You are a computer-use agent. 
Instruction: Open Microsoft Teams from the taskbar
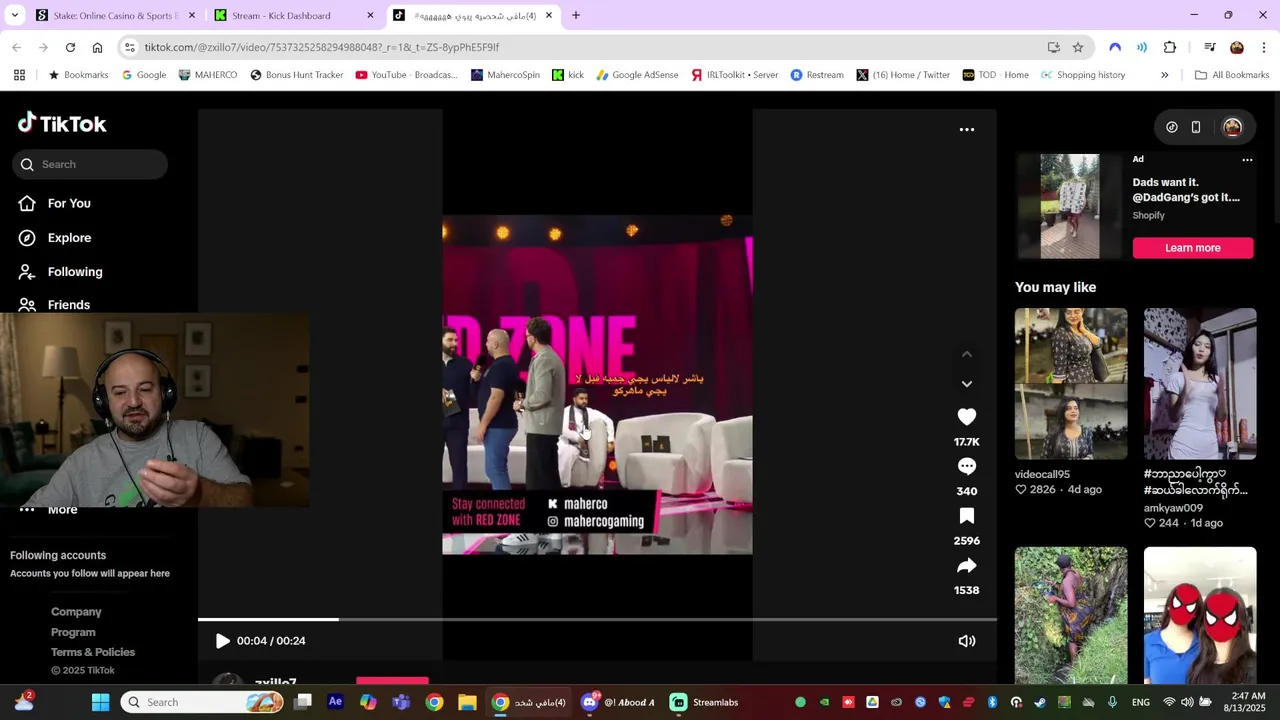(x=401, y=702)
